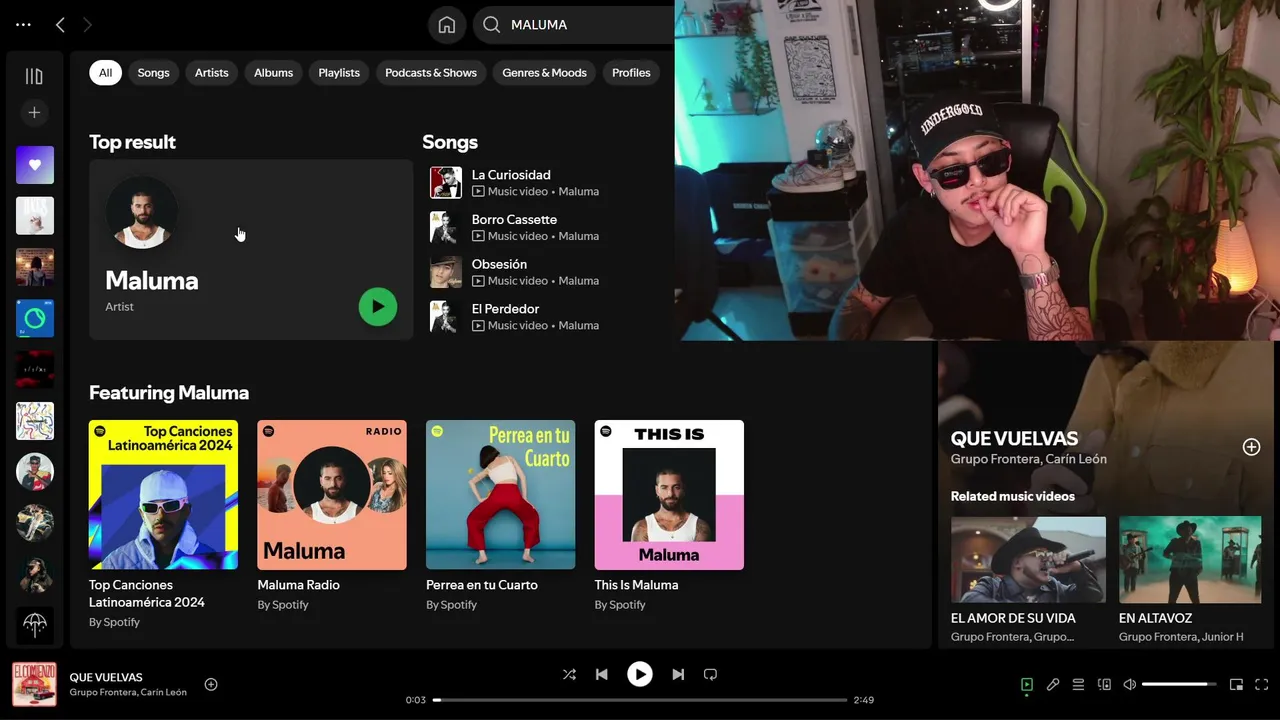The image size is (1280, 720).
Task: Click Obsesión album art thumbnail
Action: [446, 272]
